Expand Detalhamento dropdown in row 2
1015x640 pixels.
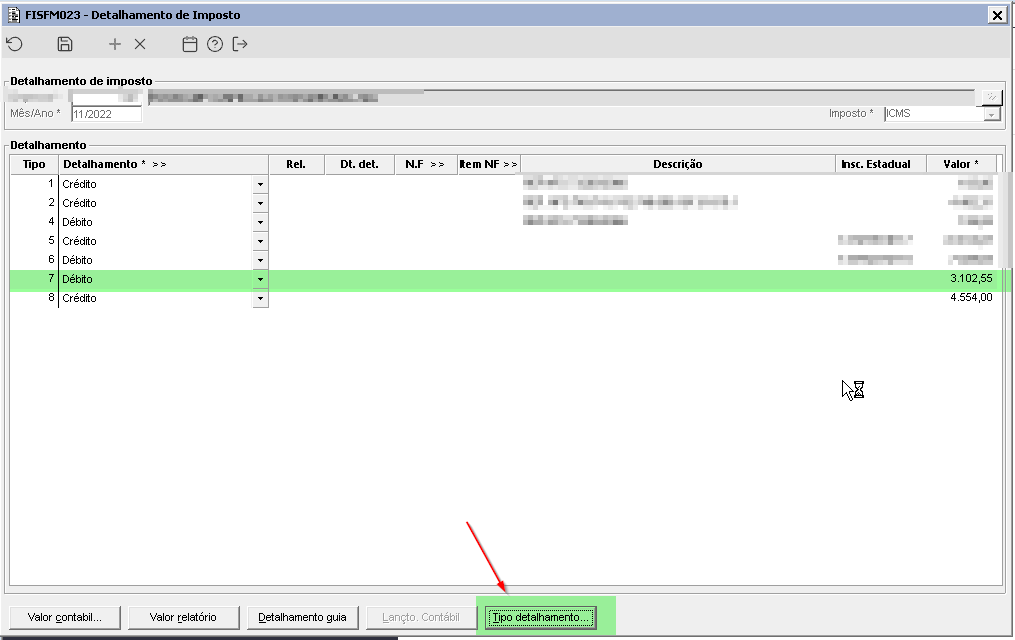[x=260, y=203]
